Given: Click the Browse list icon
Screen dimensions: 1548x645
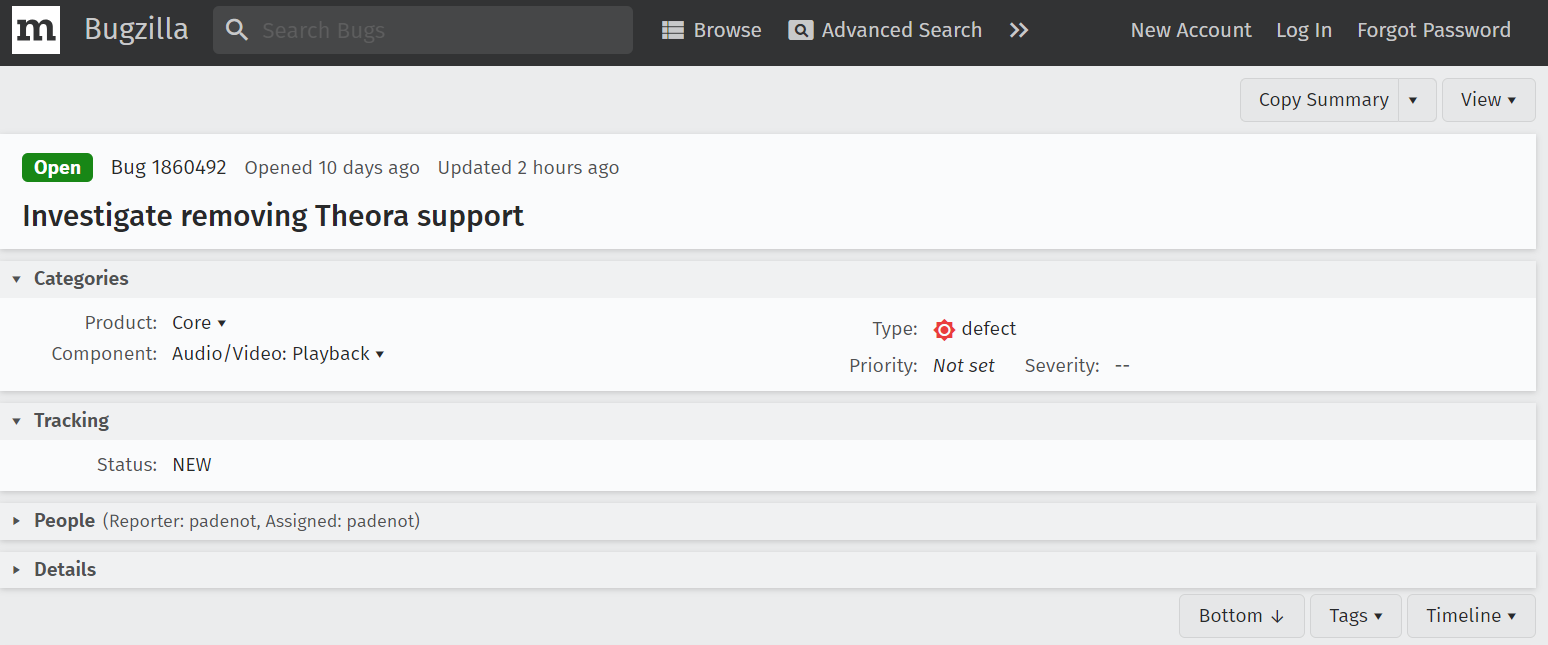Looking at the screenshot, I should (673, 30).
